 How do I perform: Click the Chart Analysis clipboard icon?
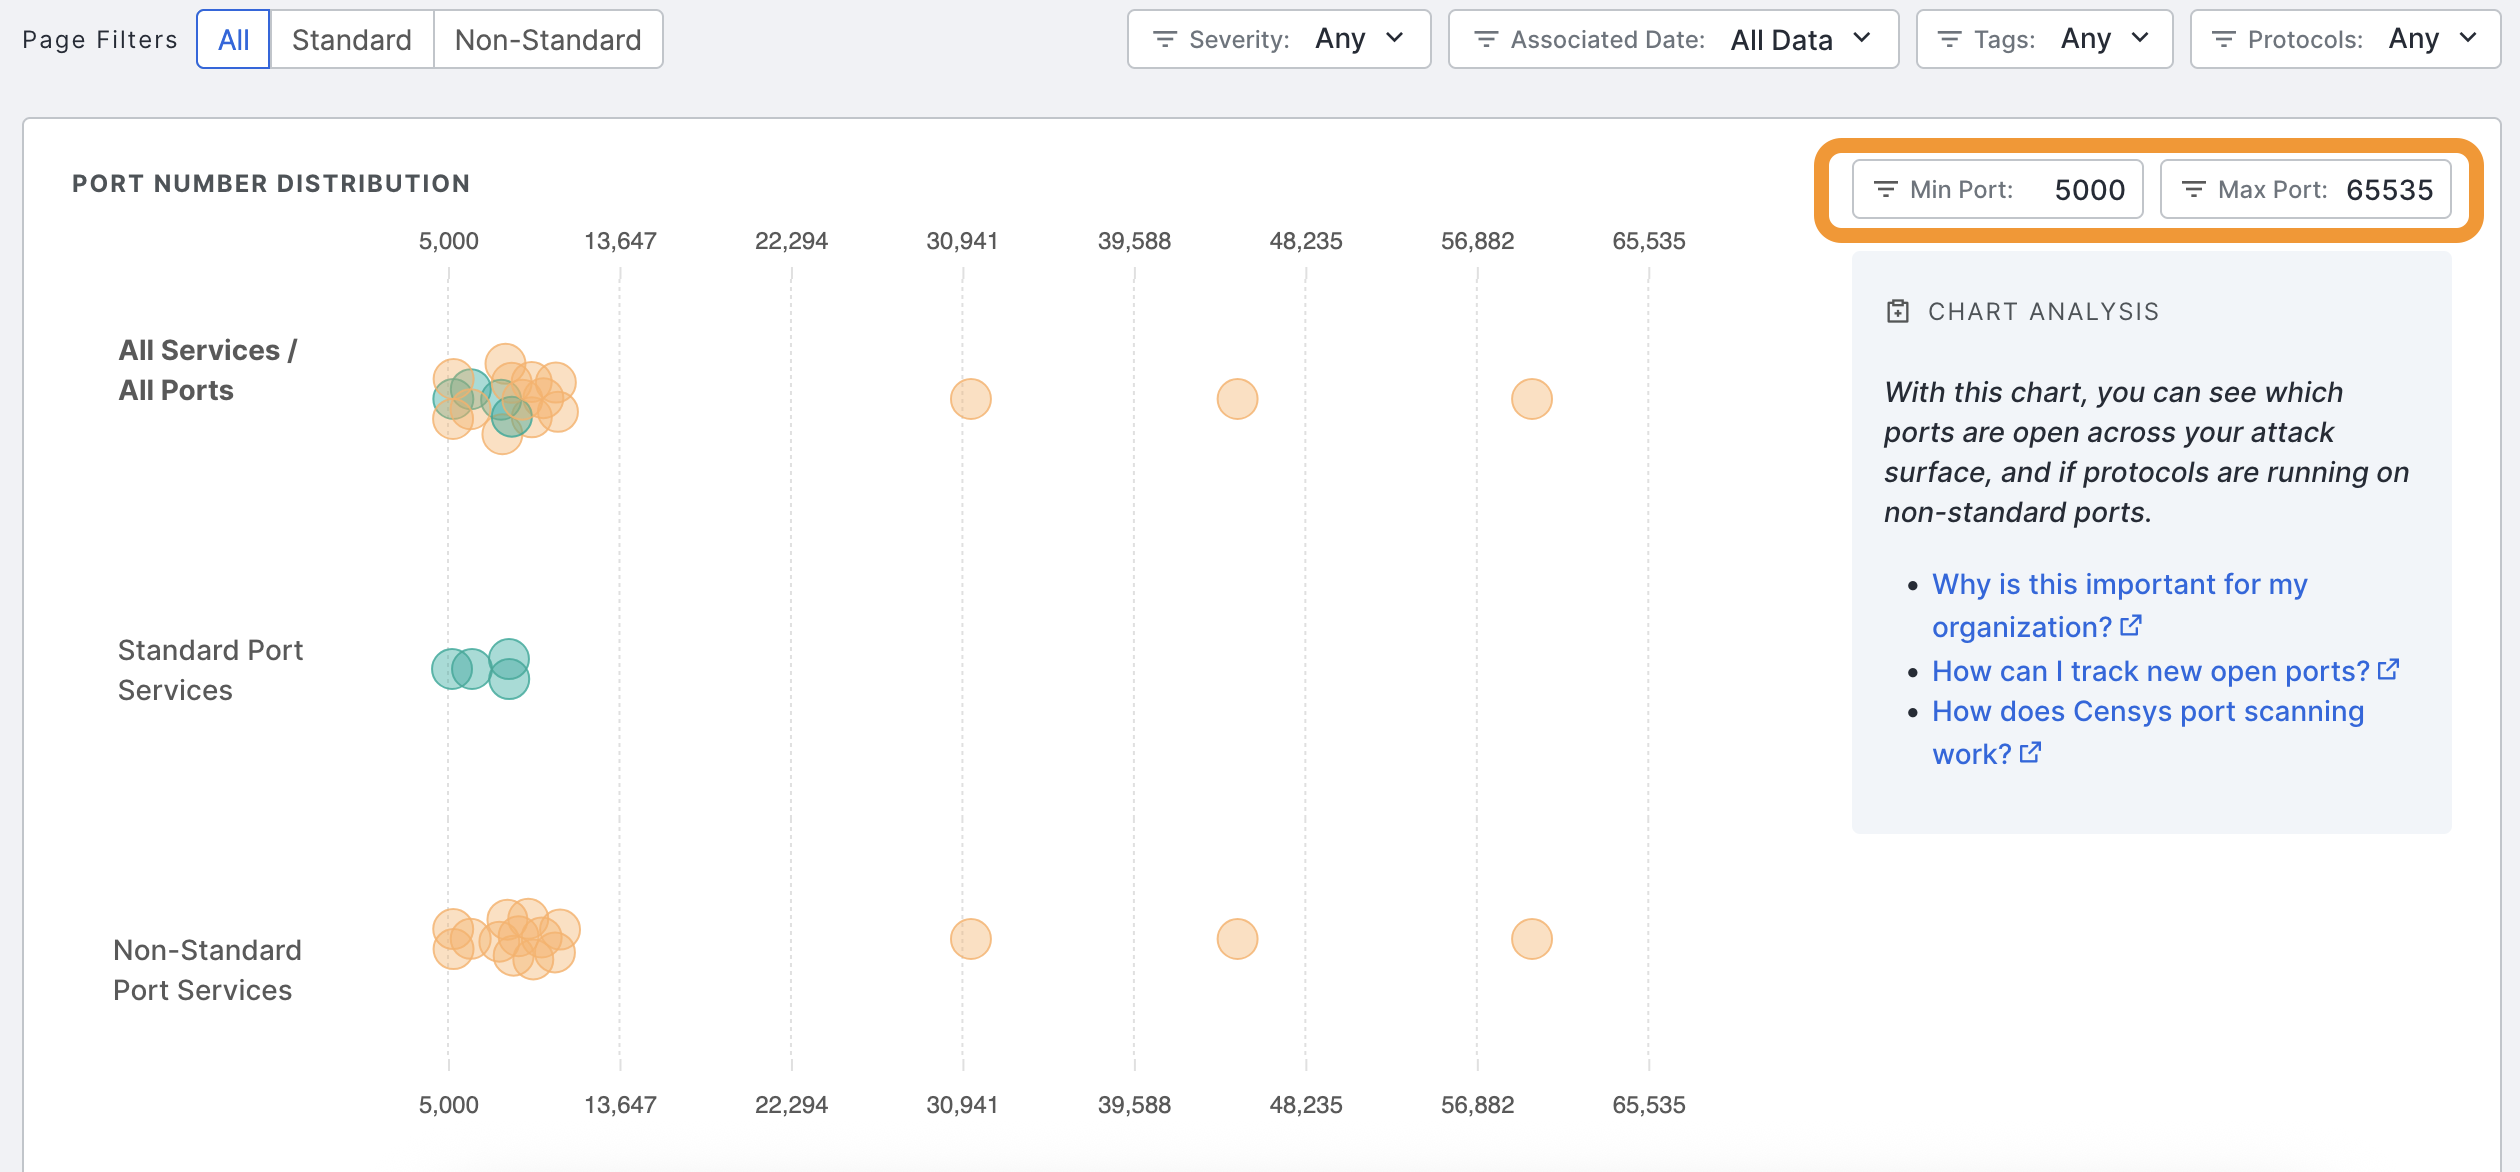click(1897, 311)
